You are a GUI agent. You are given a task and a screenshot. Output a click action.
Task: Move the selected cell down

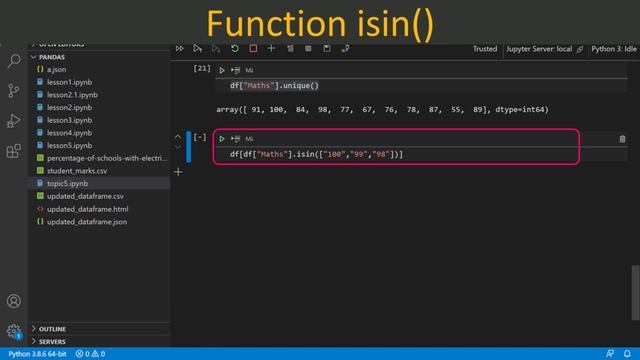[x=178, y=147]
